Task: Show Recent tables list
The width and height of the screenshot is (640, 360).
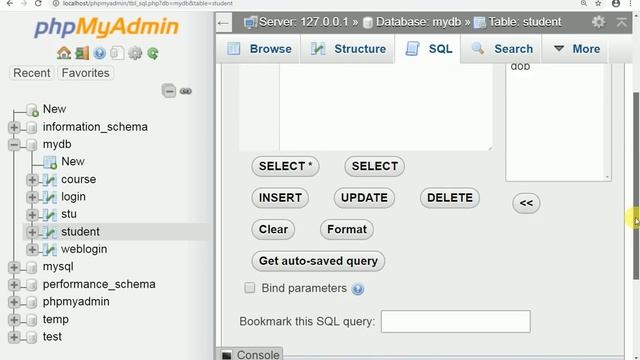Action: point(32,73)
